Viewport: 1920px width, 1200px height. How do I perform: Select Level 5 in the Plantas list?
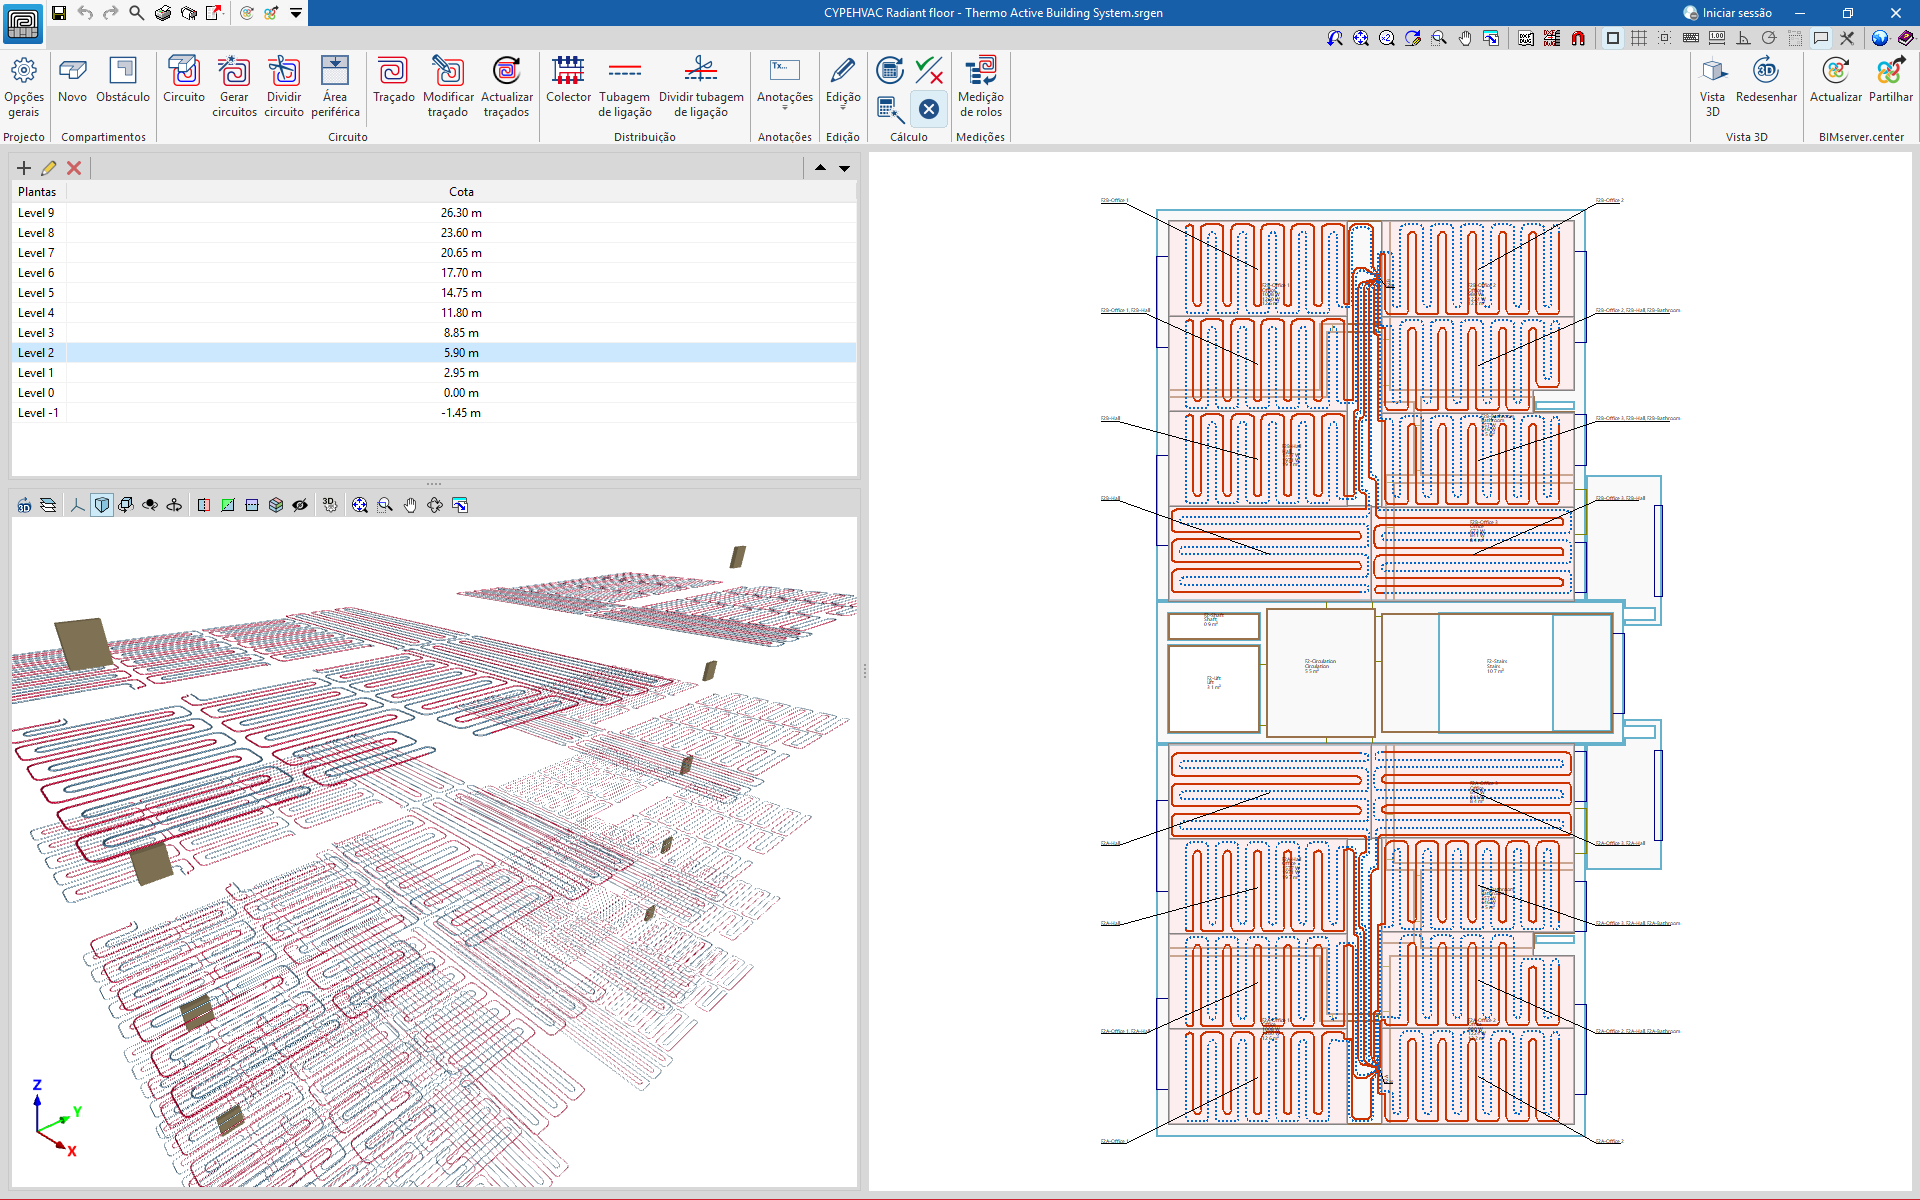pyautogui.click(x=36, y=293)
